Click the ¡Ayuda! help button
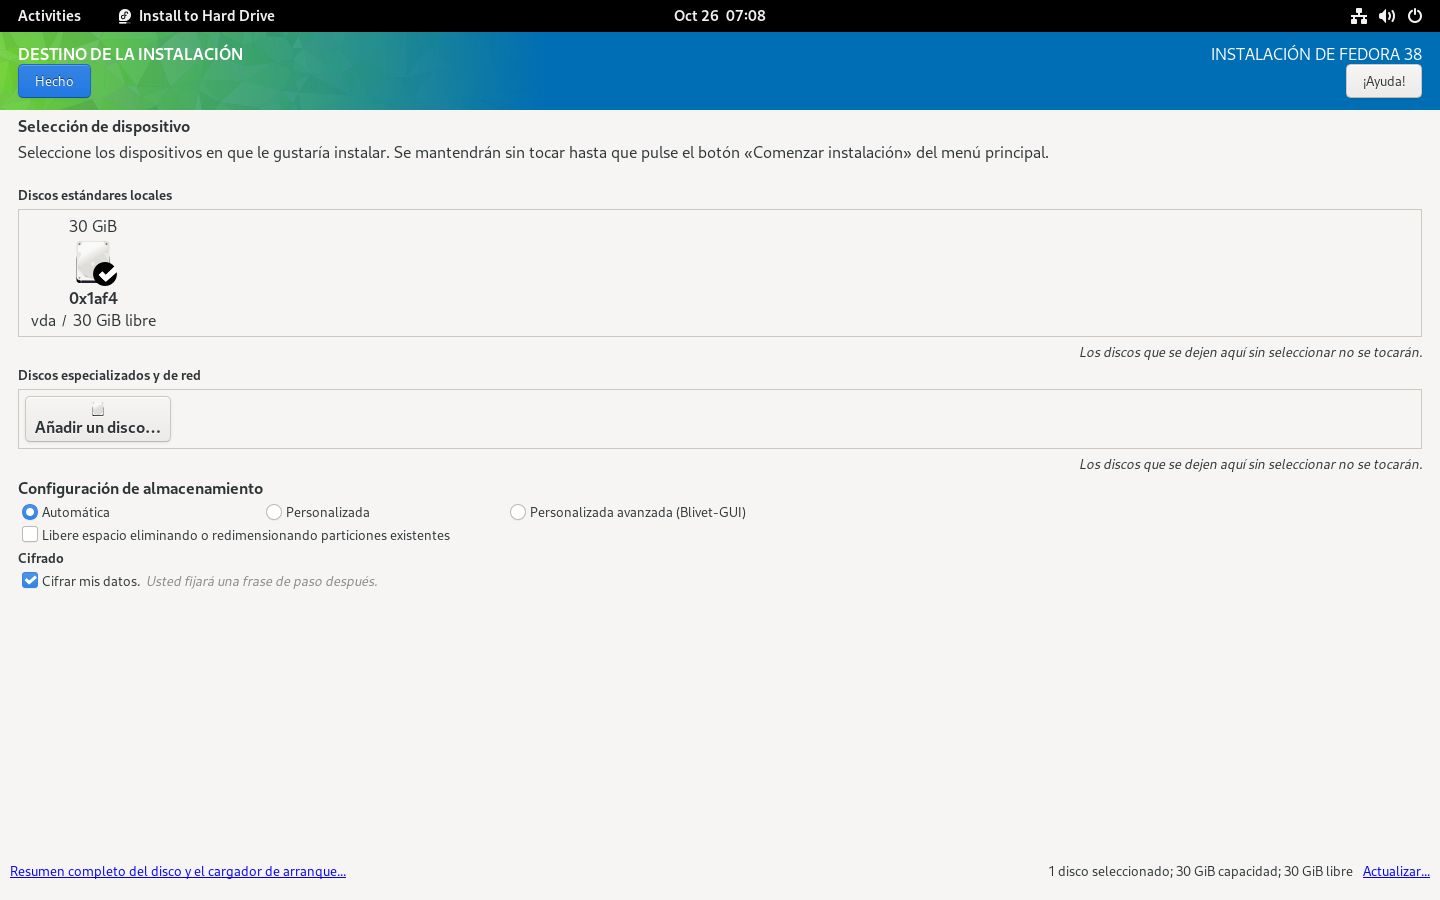 [x=1383, y=81]
